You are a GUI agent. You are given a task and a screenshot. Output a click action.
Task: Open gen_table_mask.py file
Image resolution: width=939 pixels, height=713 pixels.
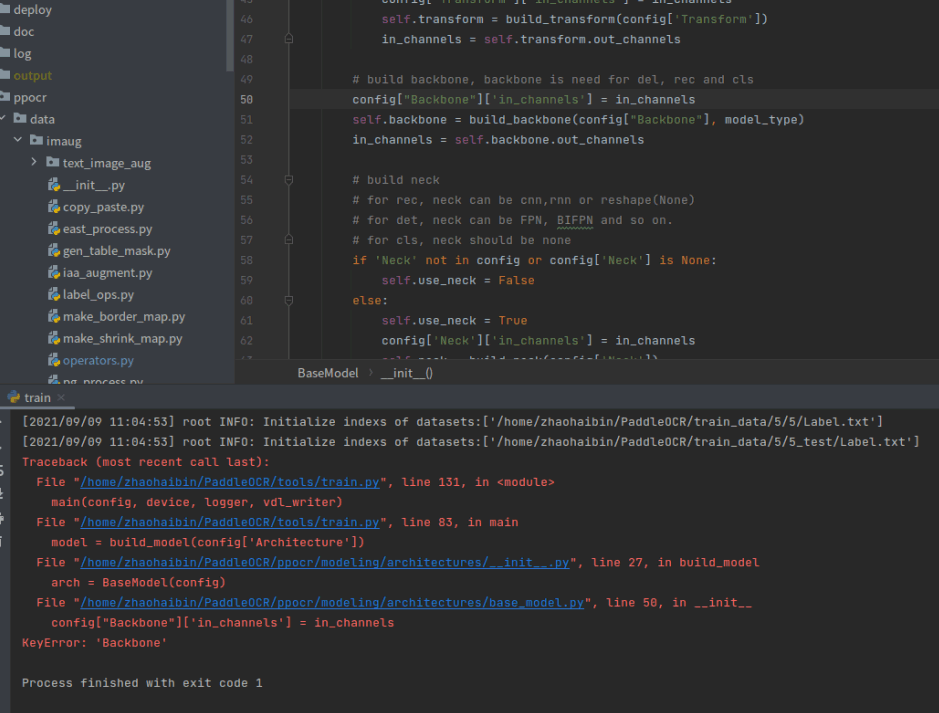(116, 251)
